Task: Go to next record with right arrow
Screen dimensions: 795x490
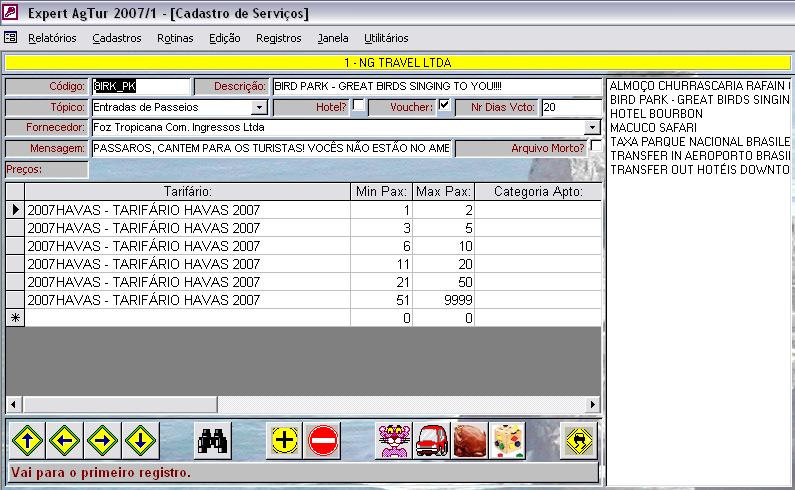Action: [104, 439]
